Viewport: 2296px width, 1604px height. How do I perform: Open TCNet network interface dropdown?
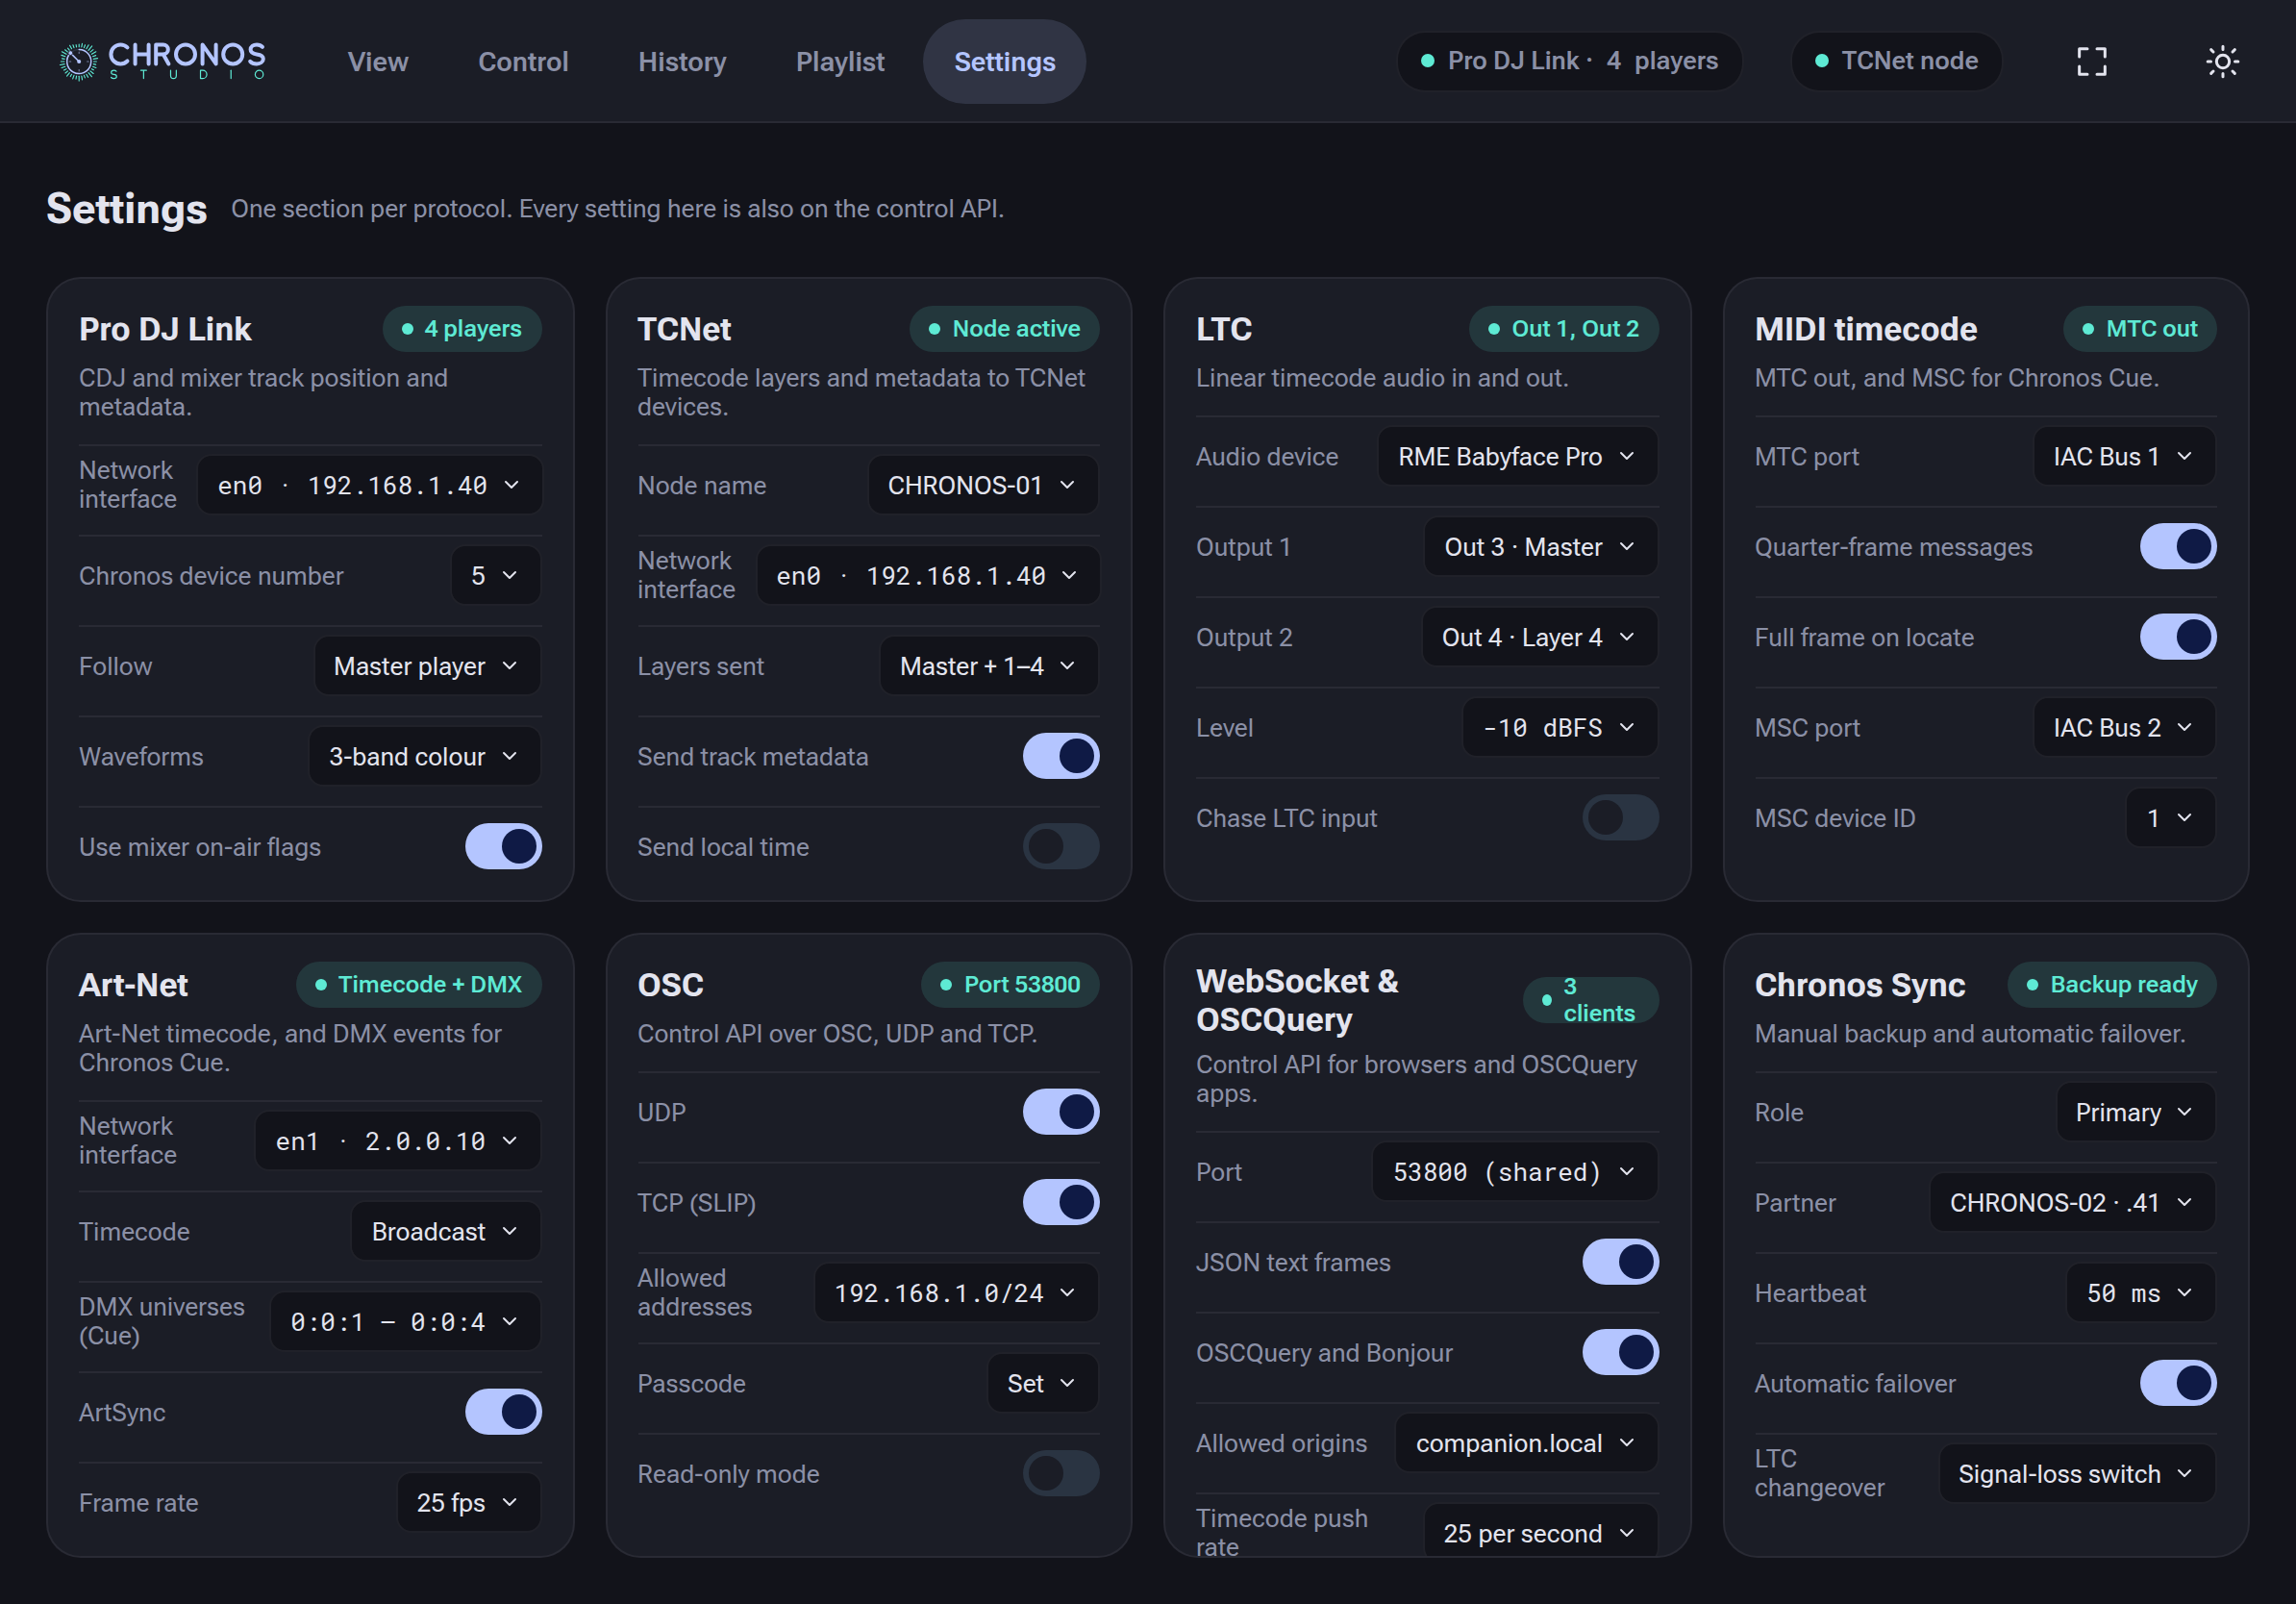[x=928, y=575]
